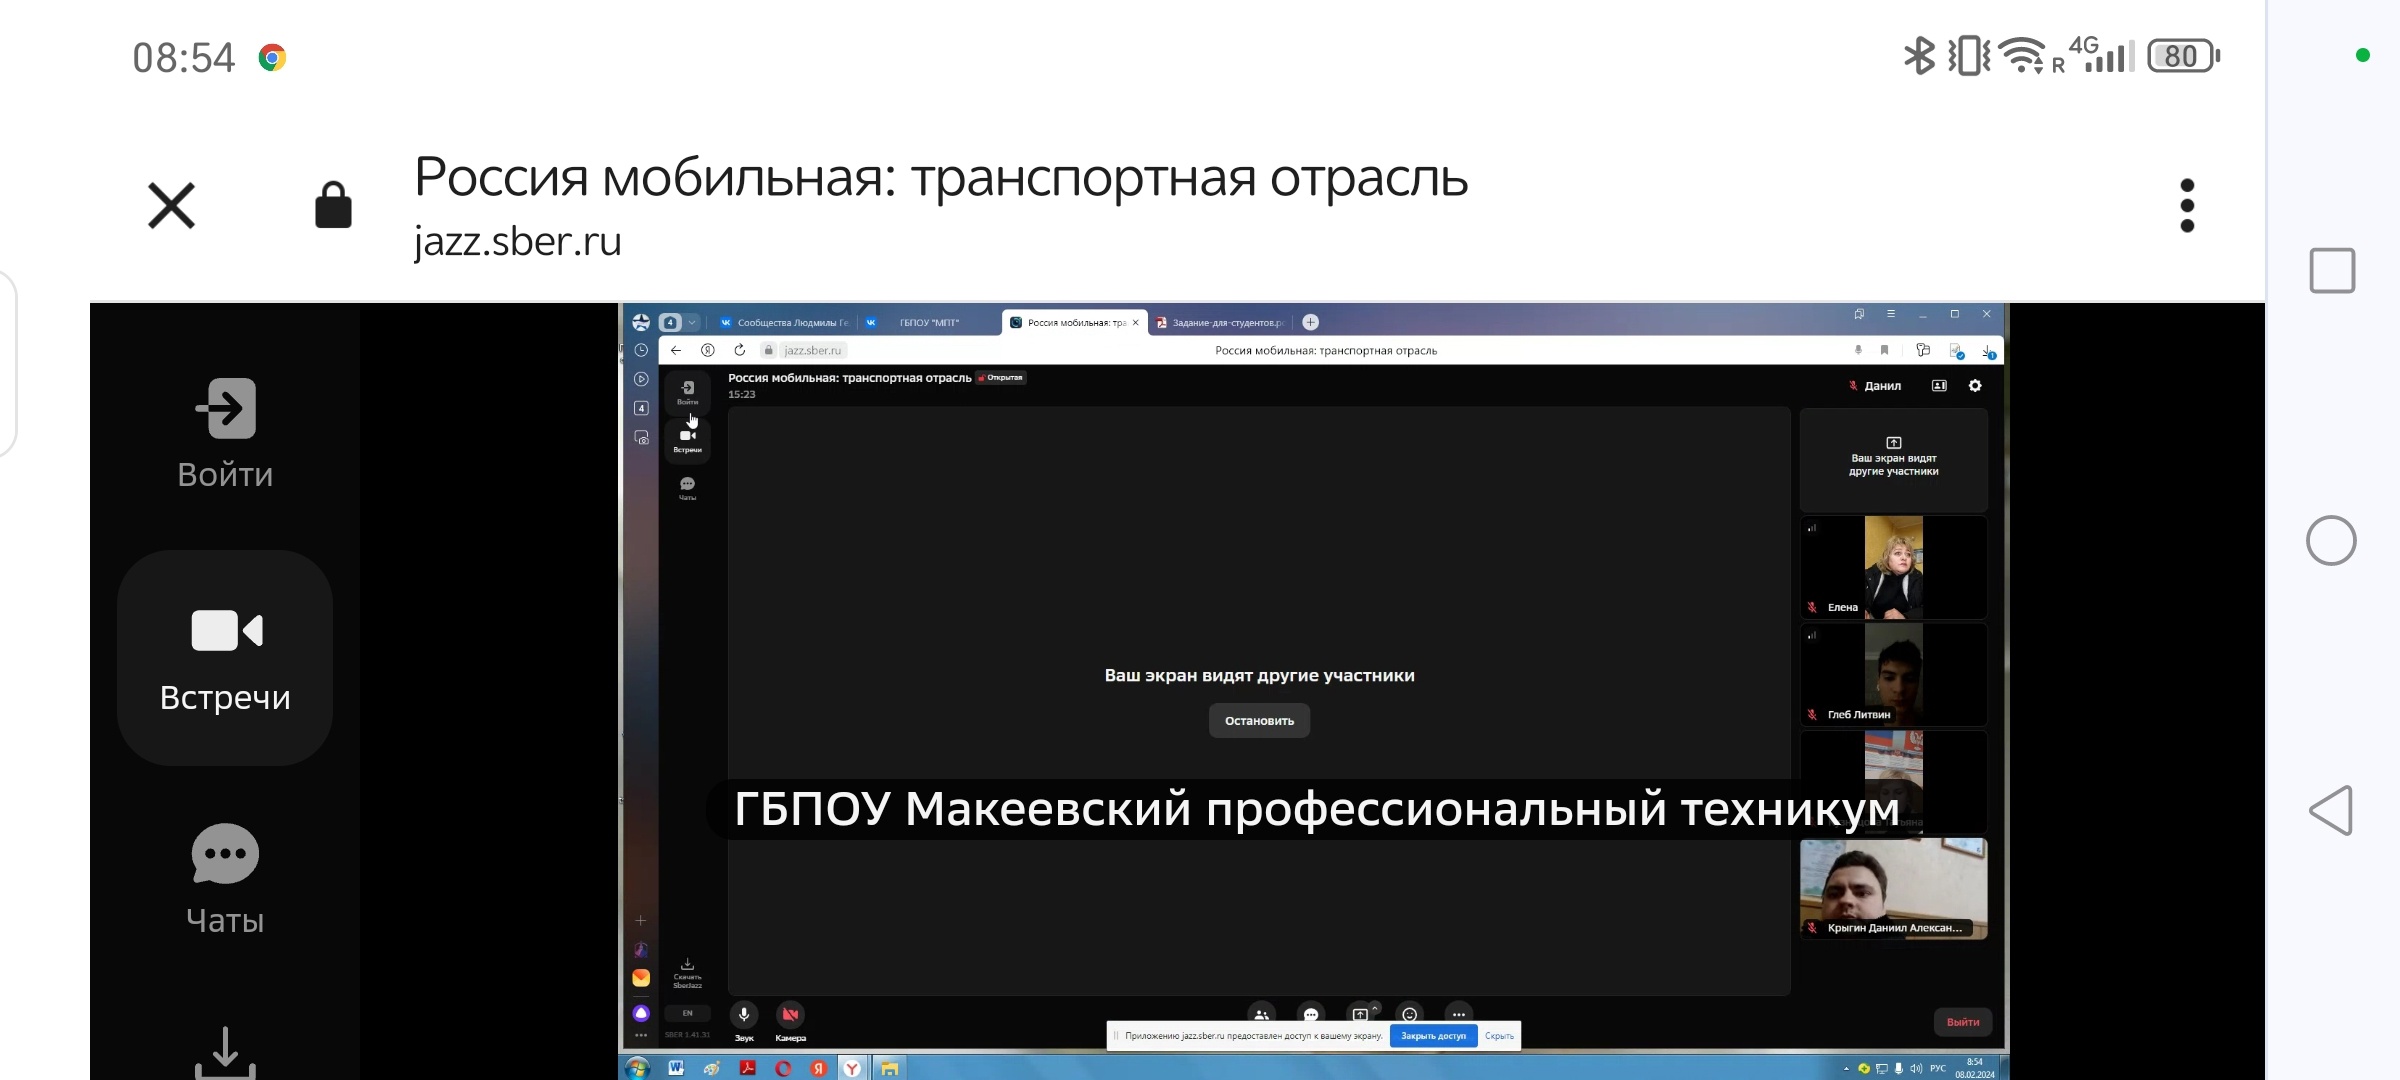Open the browser hamburger menu

(1890, 314)
